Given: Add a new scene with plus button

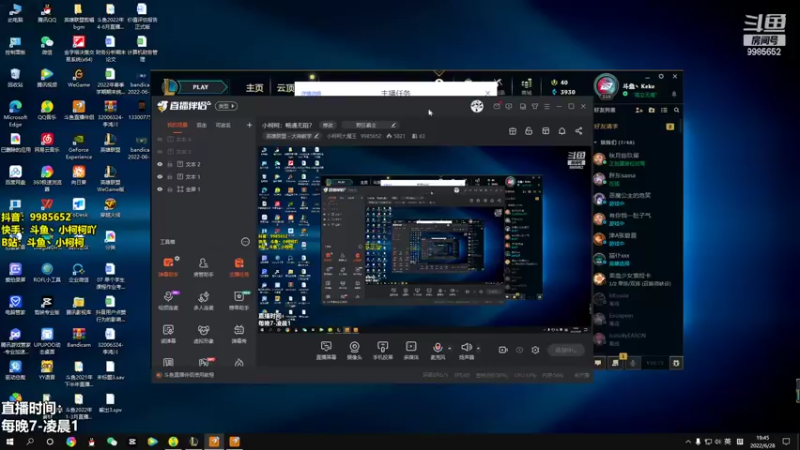Looking at the screenshot, I should pyautogui.click(x=249, y=125).
